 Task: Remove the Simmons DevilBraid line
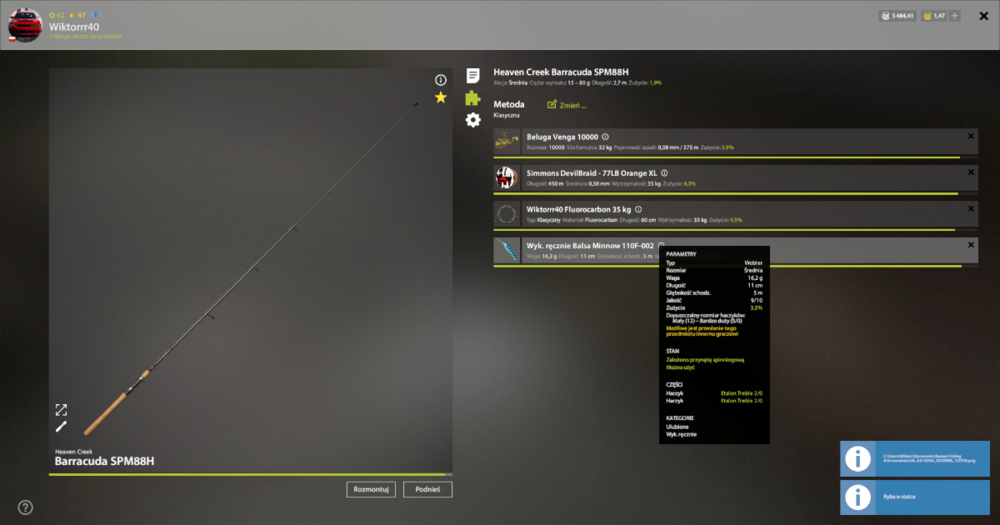click(x=971, y=172)
